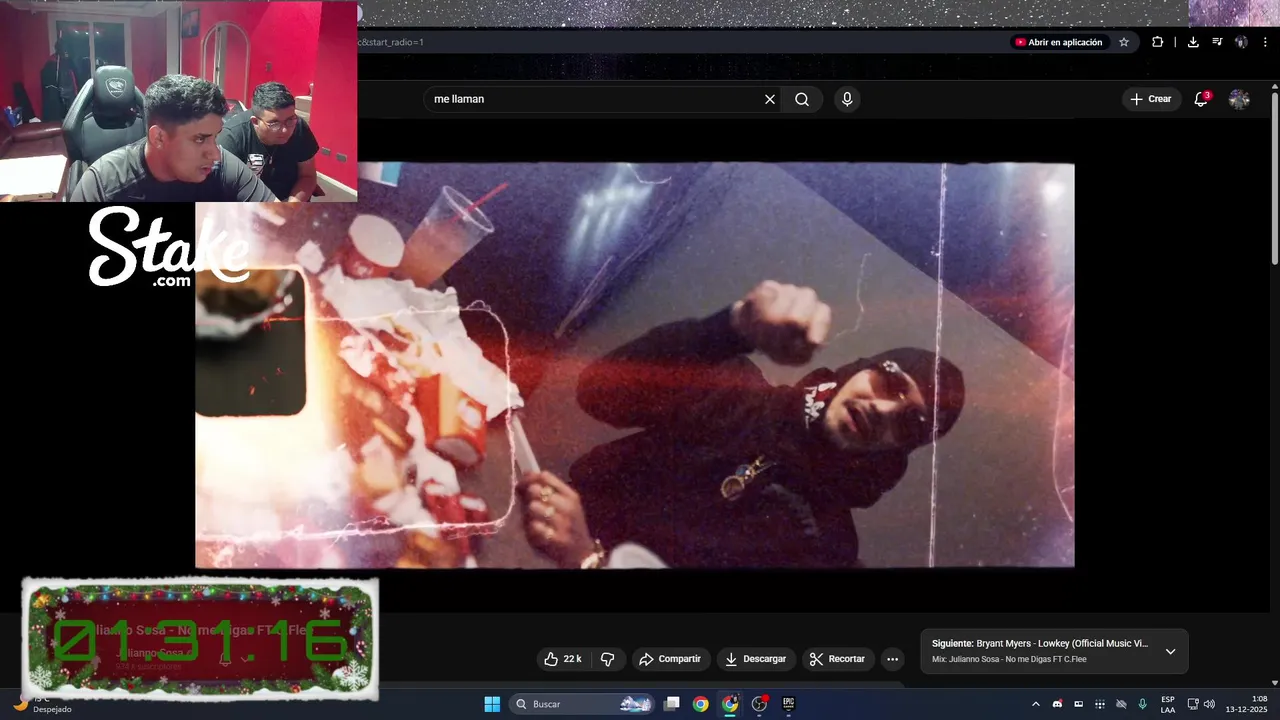This screenshot has width=1280, height=720.
Task: Open the OBS Studio taskbar icon
Action: (759, 704)
